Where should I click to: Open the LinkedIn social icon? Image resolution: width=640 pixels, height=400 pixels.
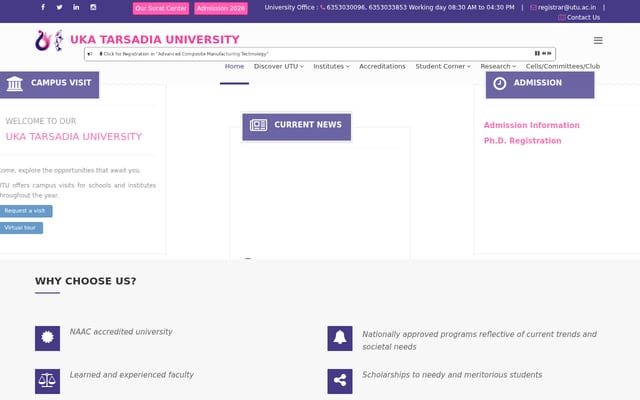pyautogui.click(x=76, y=7)
